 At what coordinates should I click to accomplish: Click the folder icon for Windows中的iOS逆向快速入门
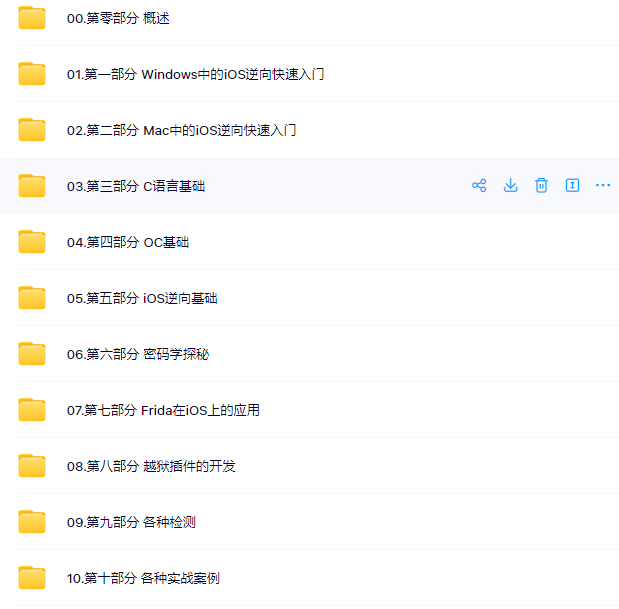click(32, 74)
